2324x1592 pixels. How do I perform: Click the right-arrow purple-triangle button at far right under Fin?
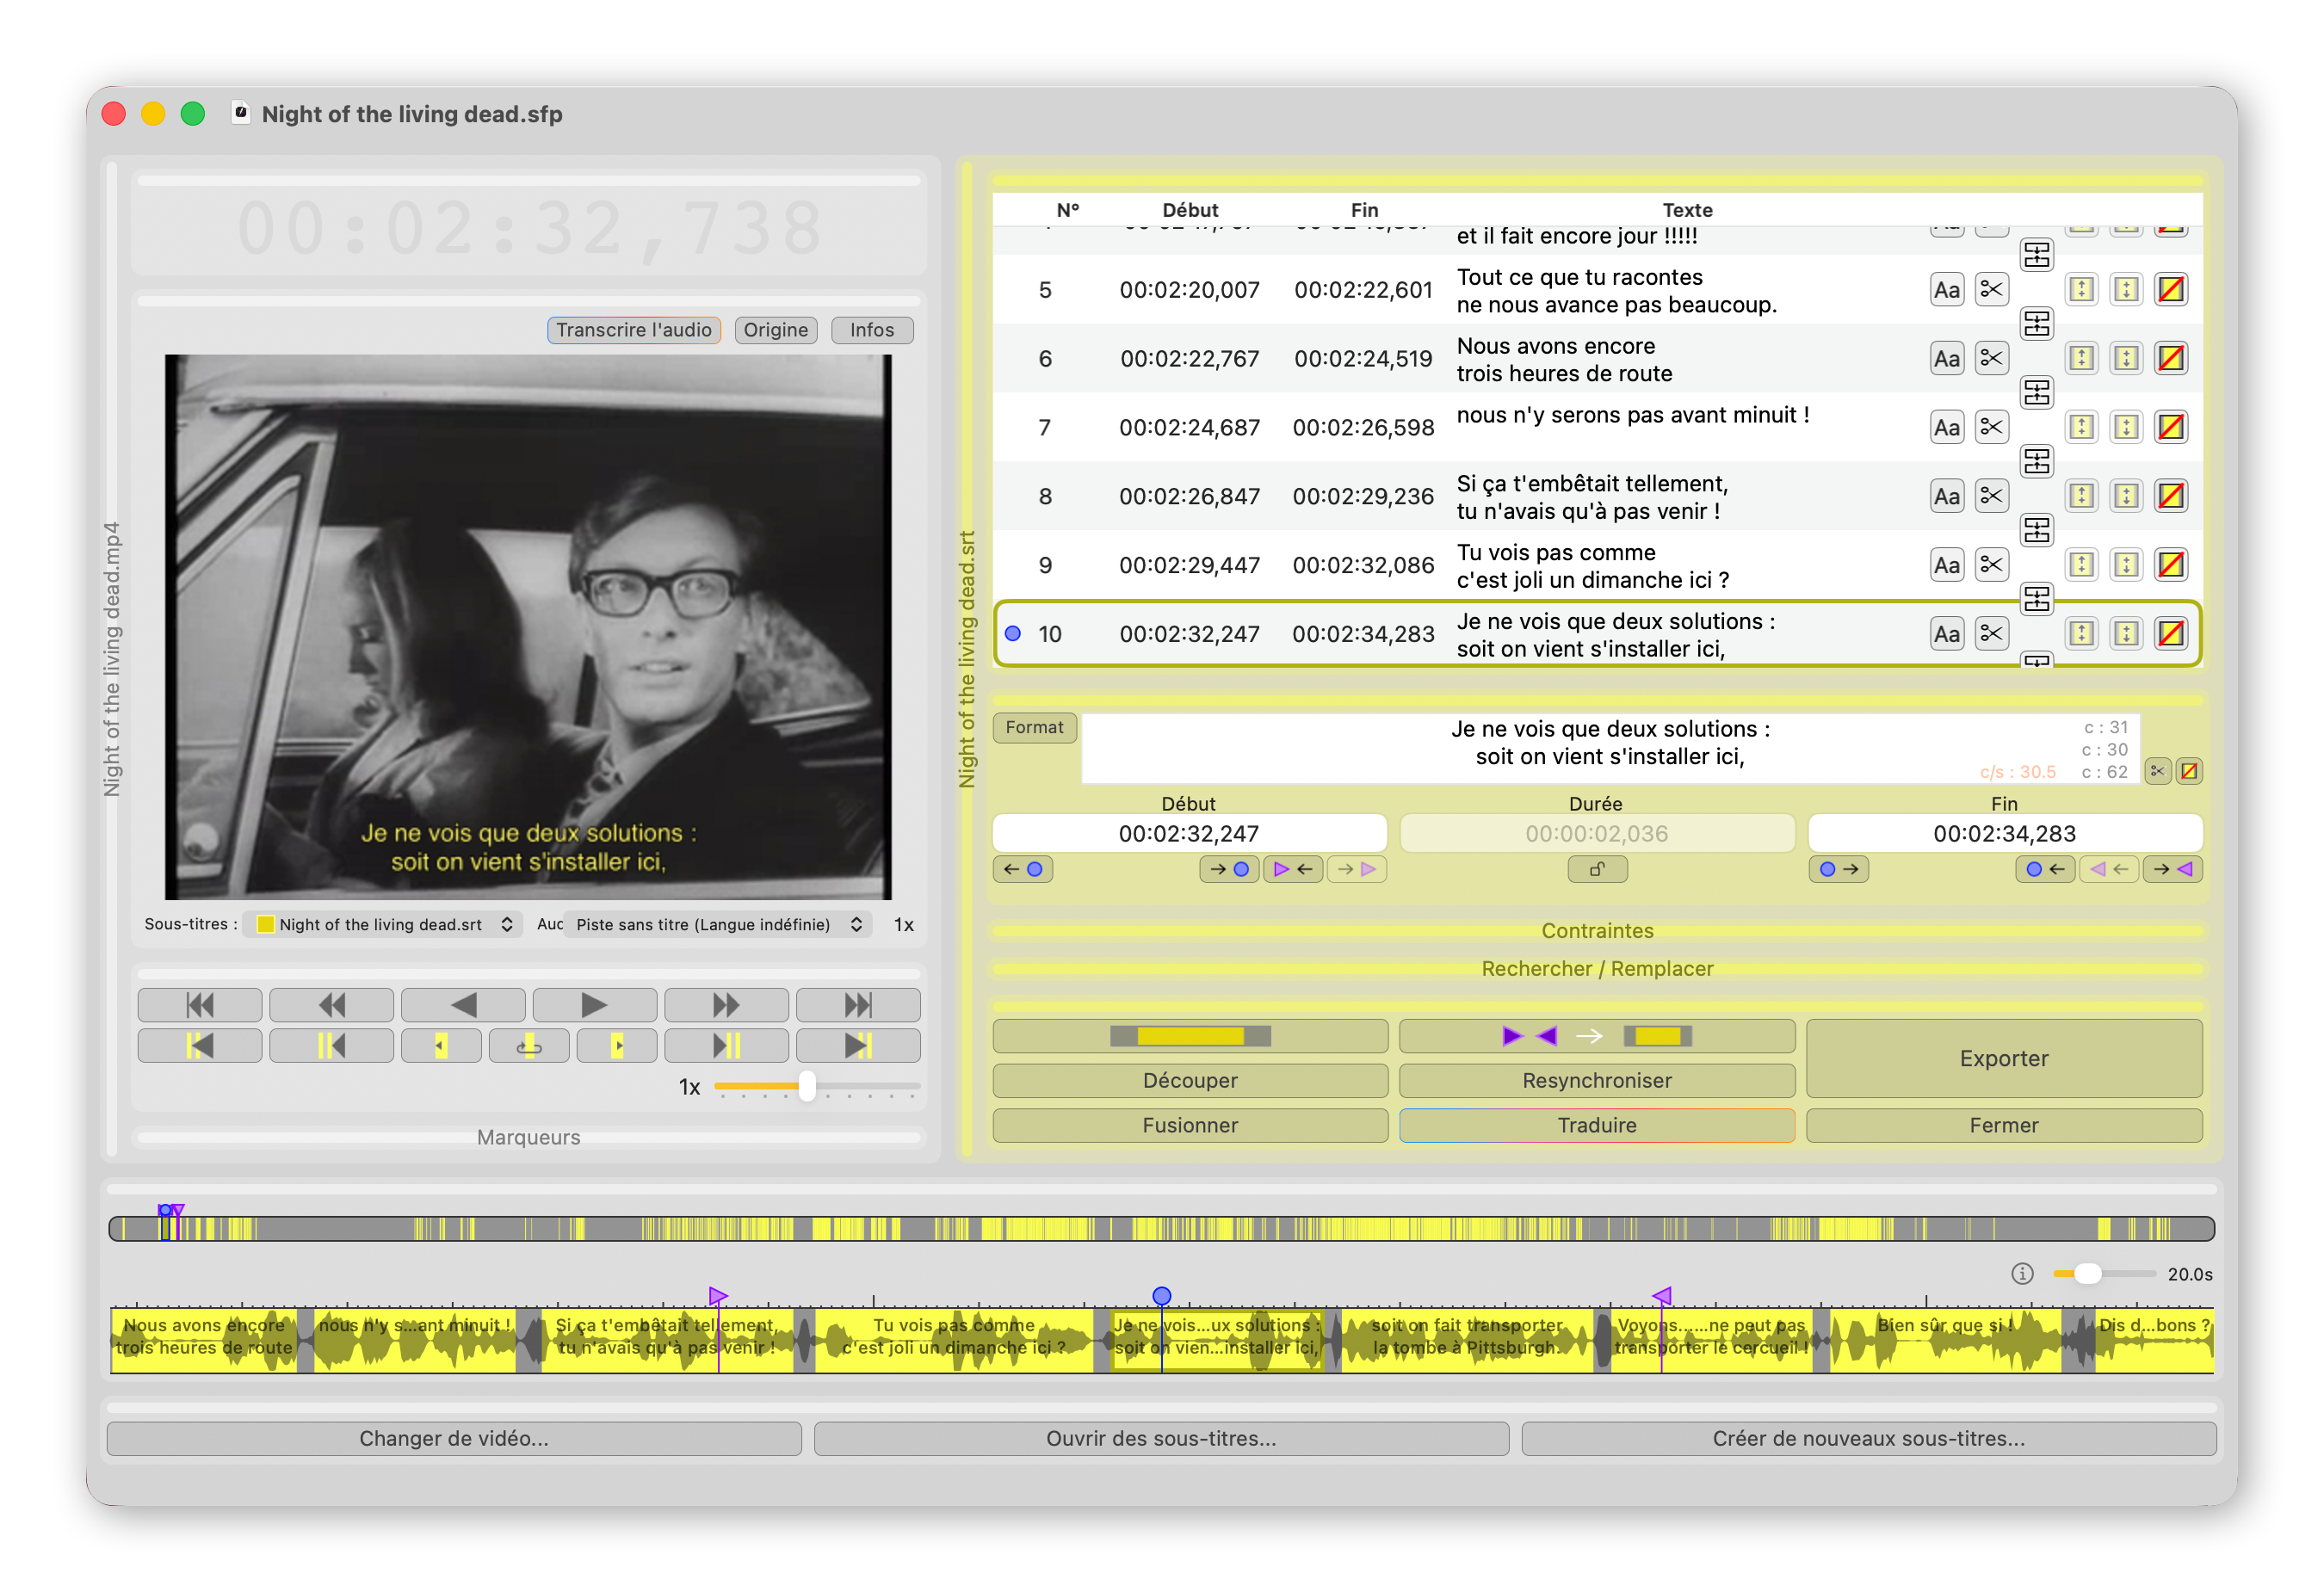[x=2172, y=869]
